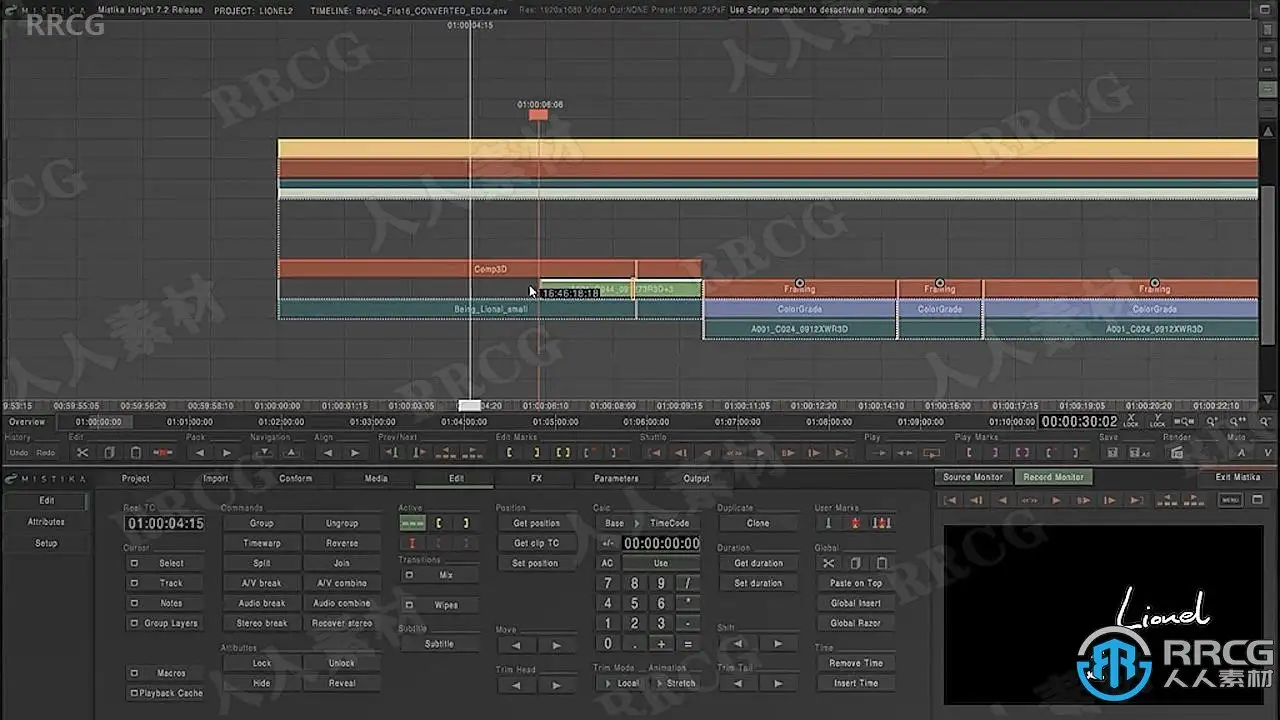
Task: Click the Move right arrow icon
Action: pos(557,646)
